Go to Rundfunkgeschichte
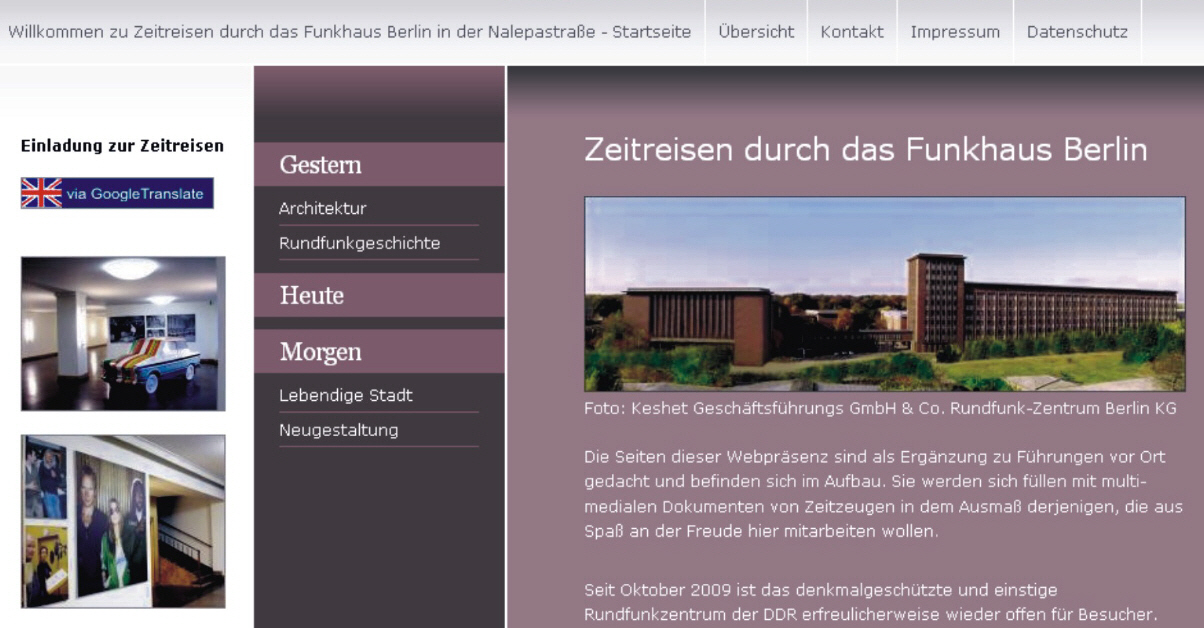The image size is (1204, 628). pyautogui.click(x=359, y=243)
